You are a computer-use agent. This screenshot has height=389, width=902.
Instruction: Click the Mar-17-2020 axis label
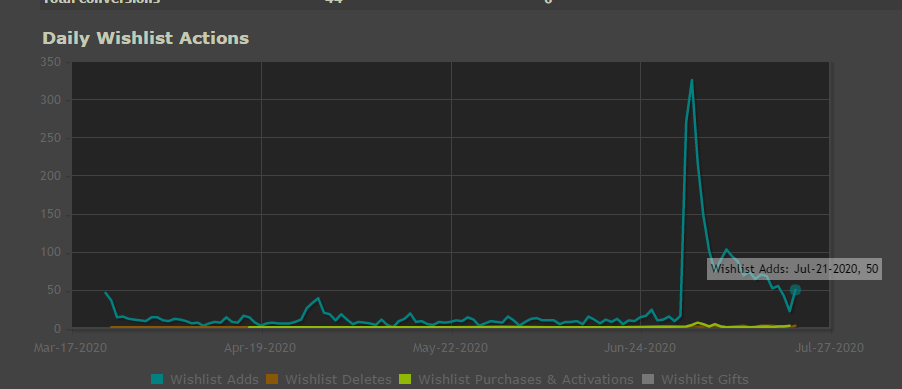(x=71, y=348)
